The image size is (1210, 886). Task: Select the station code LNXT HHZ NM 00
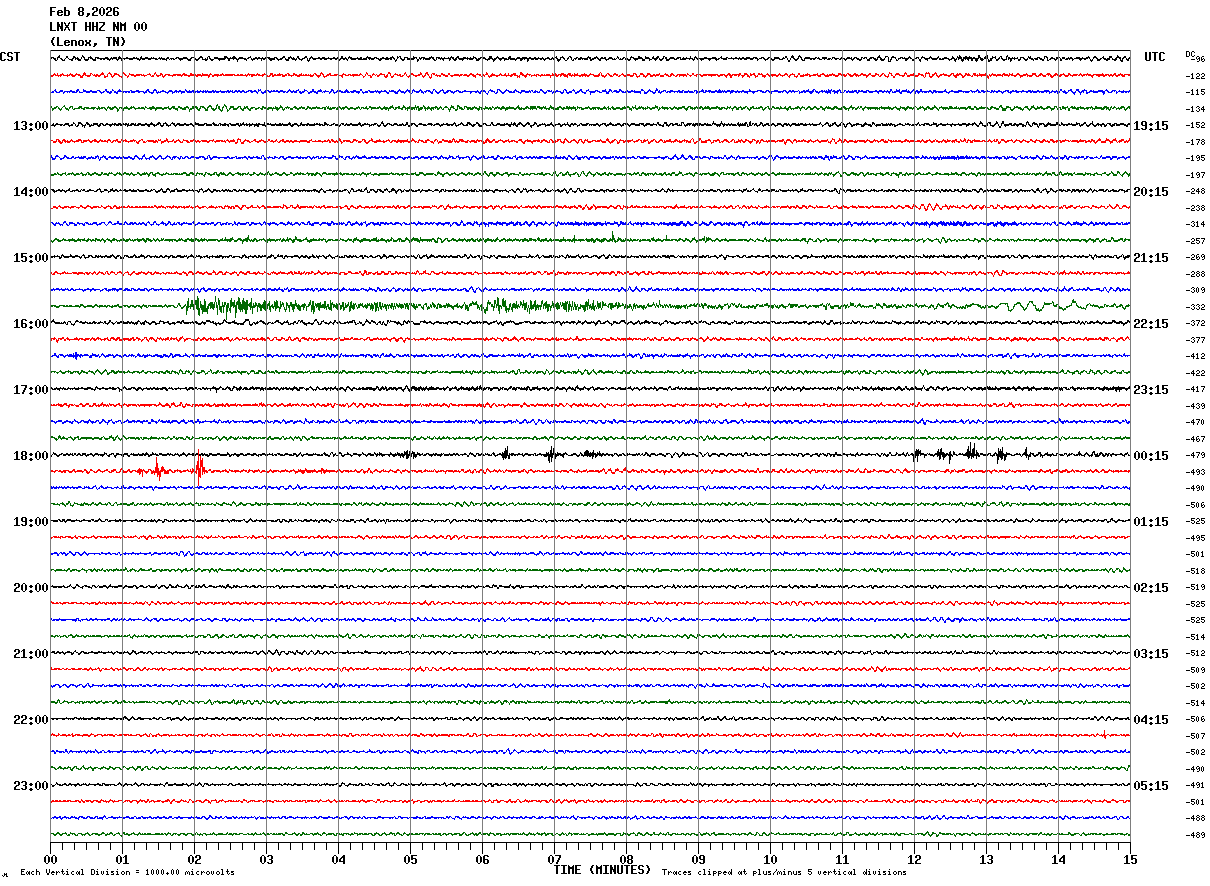point(98,27)
